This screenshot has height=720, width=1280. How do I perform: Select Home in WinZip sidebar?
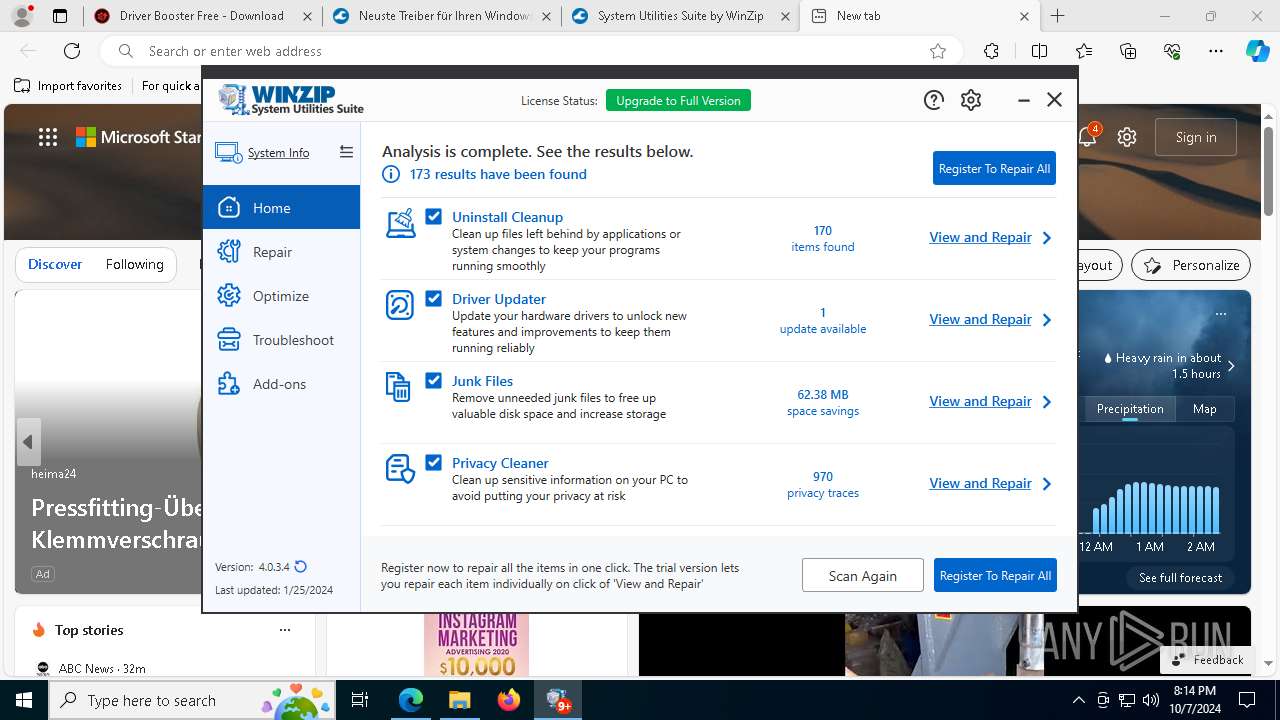[x=281, y=207]
